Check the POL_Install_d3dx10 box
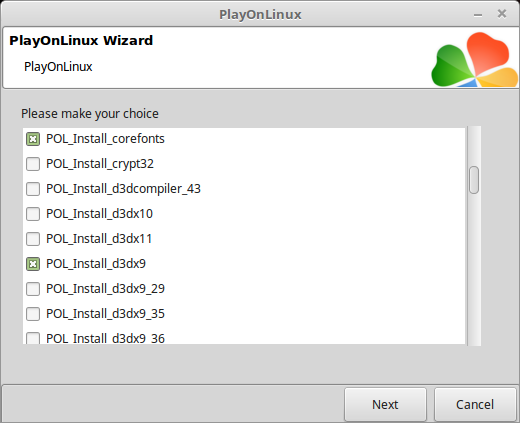 (33, 214)
